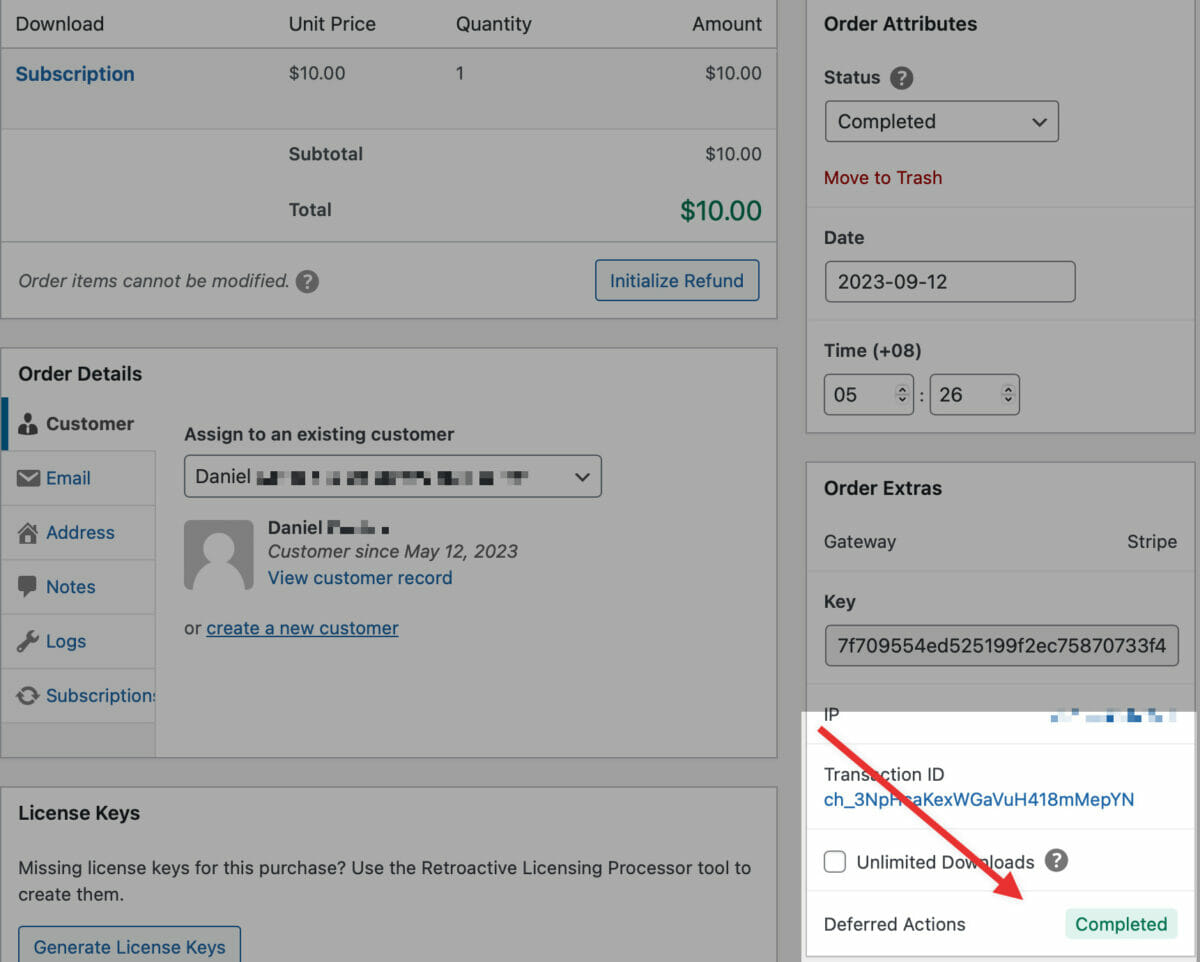Expand the existing customer dropdown

(x=392, y=477)
